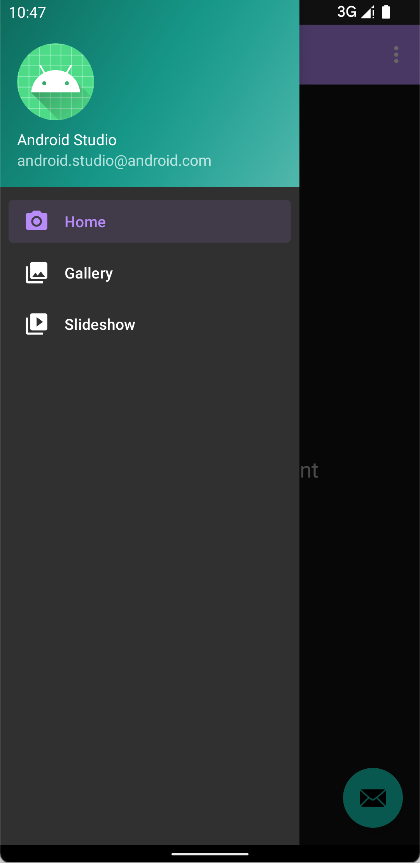The image size is (420, 863).
Task: Tap the cellular signal icon
Action: tap(367, 12)
